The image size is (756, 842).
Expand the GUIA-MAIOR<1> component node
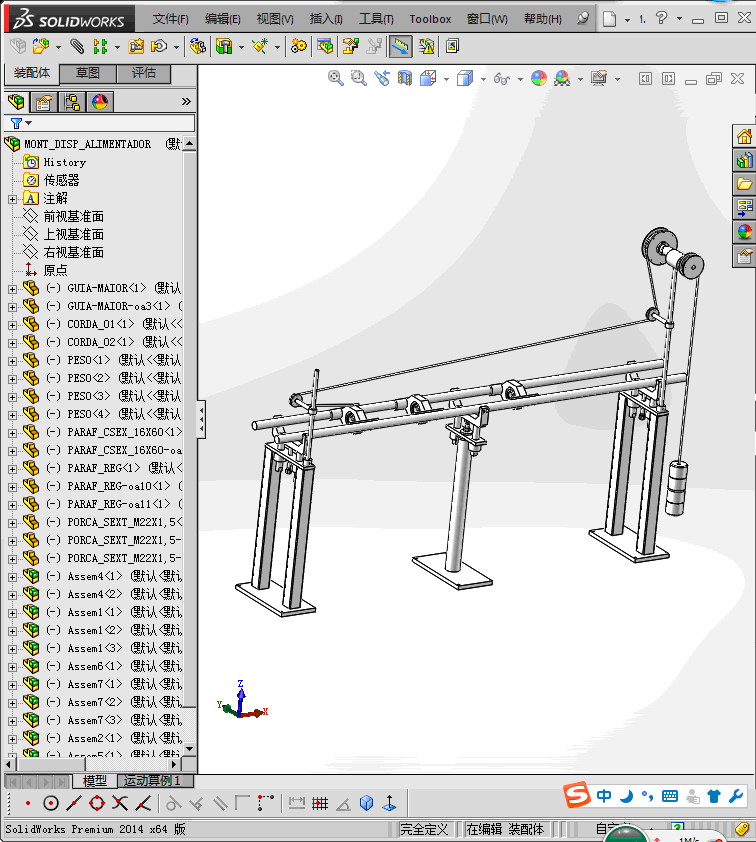coord(12,289)
